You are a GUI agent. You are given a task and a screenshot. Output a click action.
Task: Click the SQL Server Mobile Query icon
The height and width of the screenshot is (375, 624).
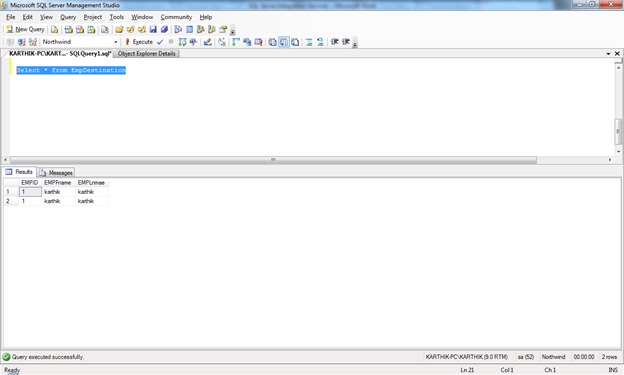pos(104,29)
